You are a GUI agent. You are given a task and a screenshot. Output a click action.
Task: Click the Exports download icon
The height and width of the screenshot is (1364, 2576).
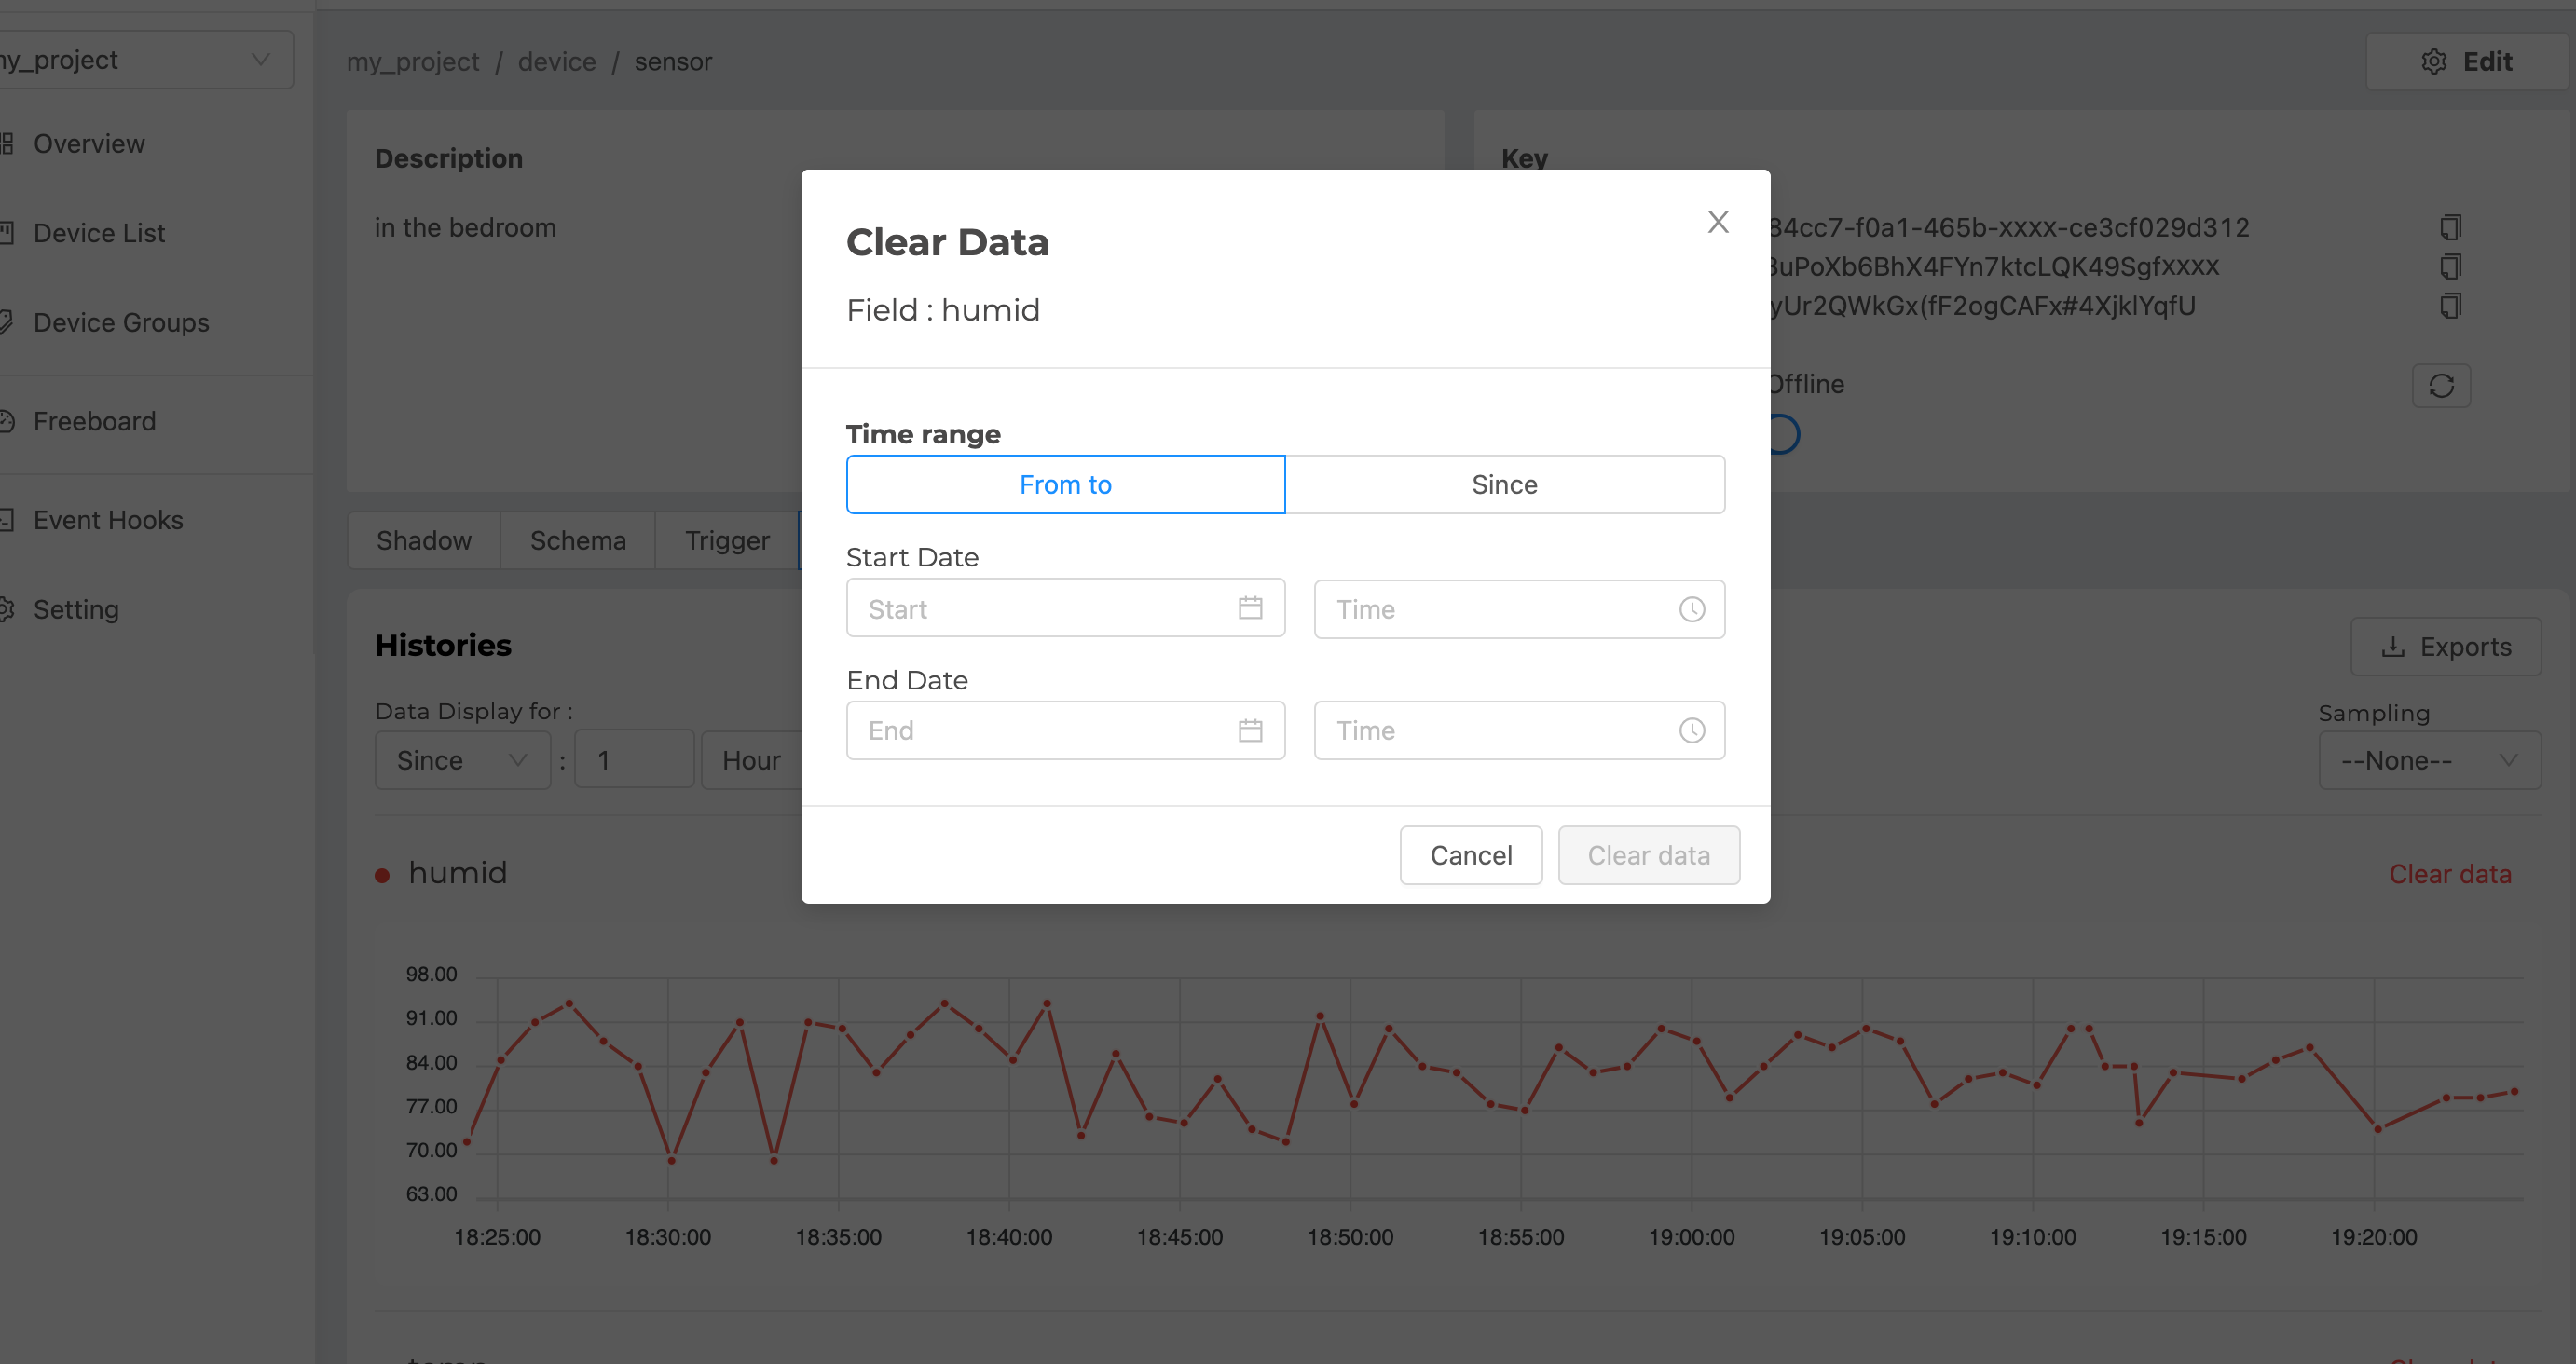[2393, 646]
